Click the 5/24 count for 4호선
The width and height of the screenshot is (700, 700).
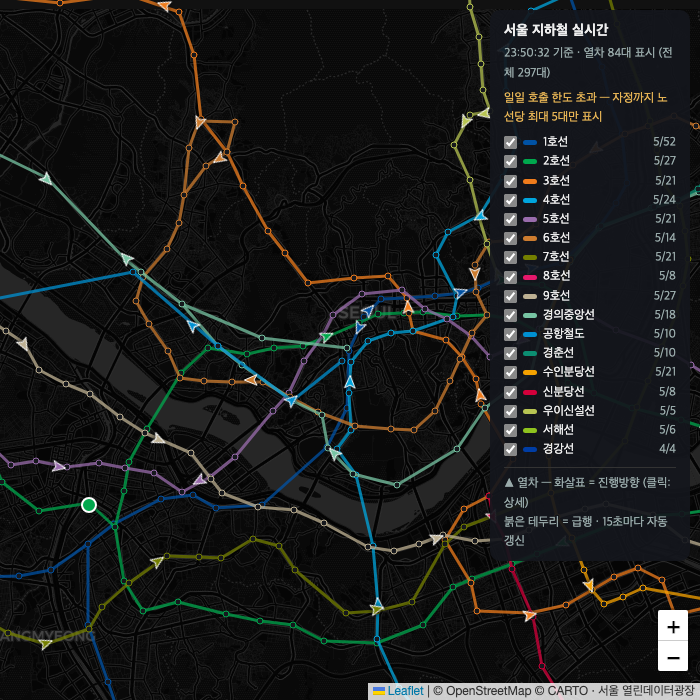[664, 200]
